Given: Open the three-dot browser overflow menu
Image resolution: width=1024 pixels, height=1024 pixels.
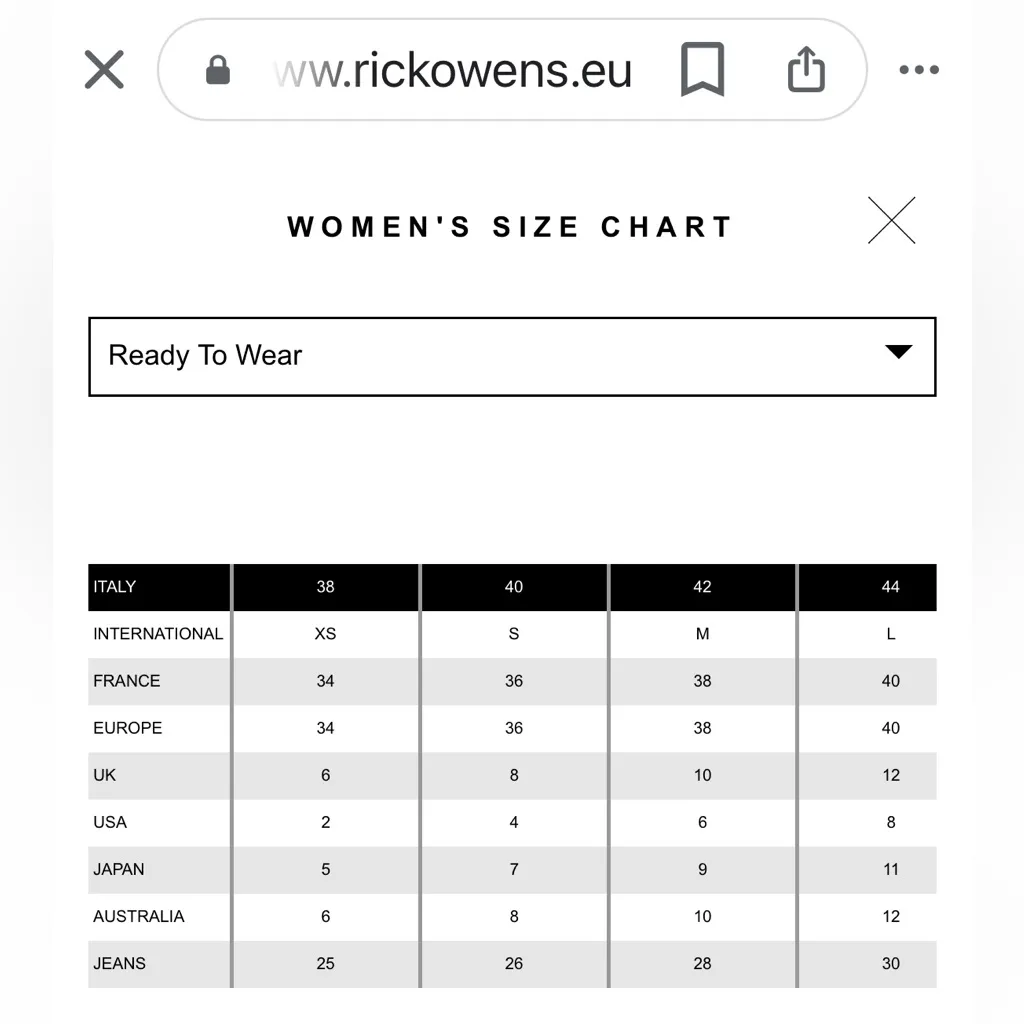Looking at the screenshot, I should tap(918, 69).
